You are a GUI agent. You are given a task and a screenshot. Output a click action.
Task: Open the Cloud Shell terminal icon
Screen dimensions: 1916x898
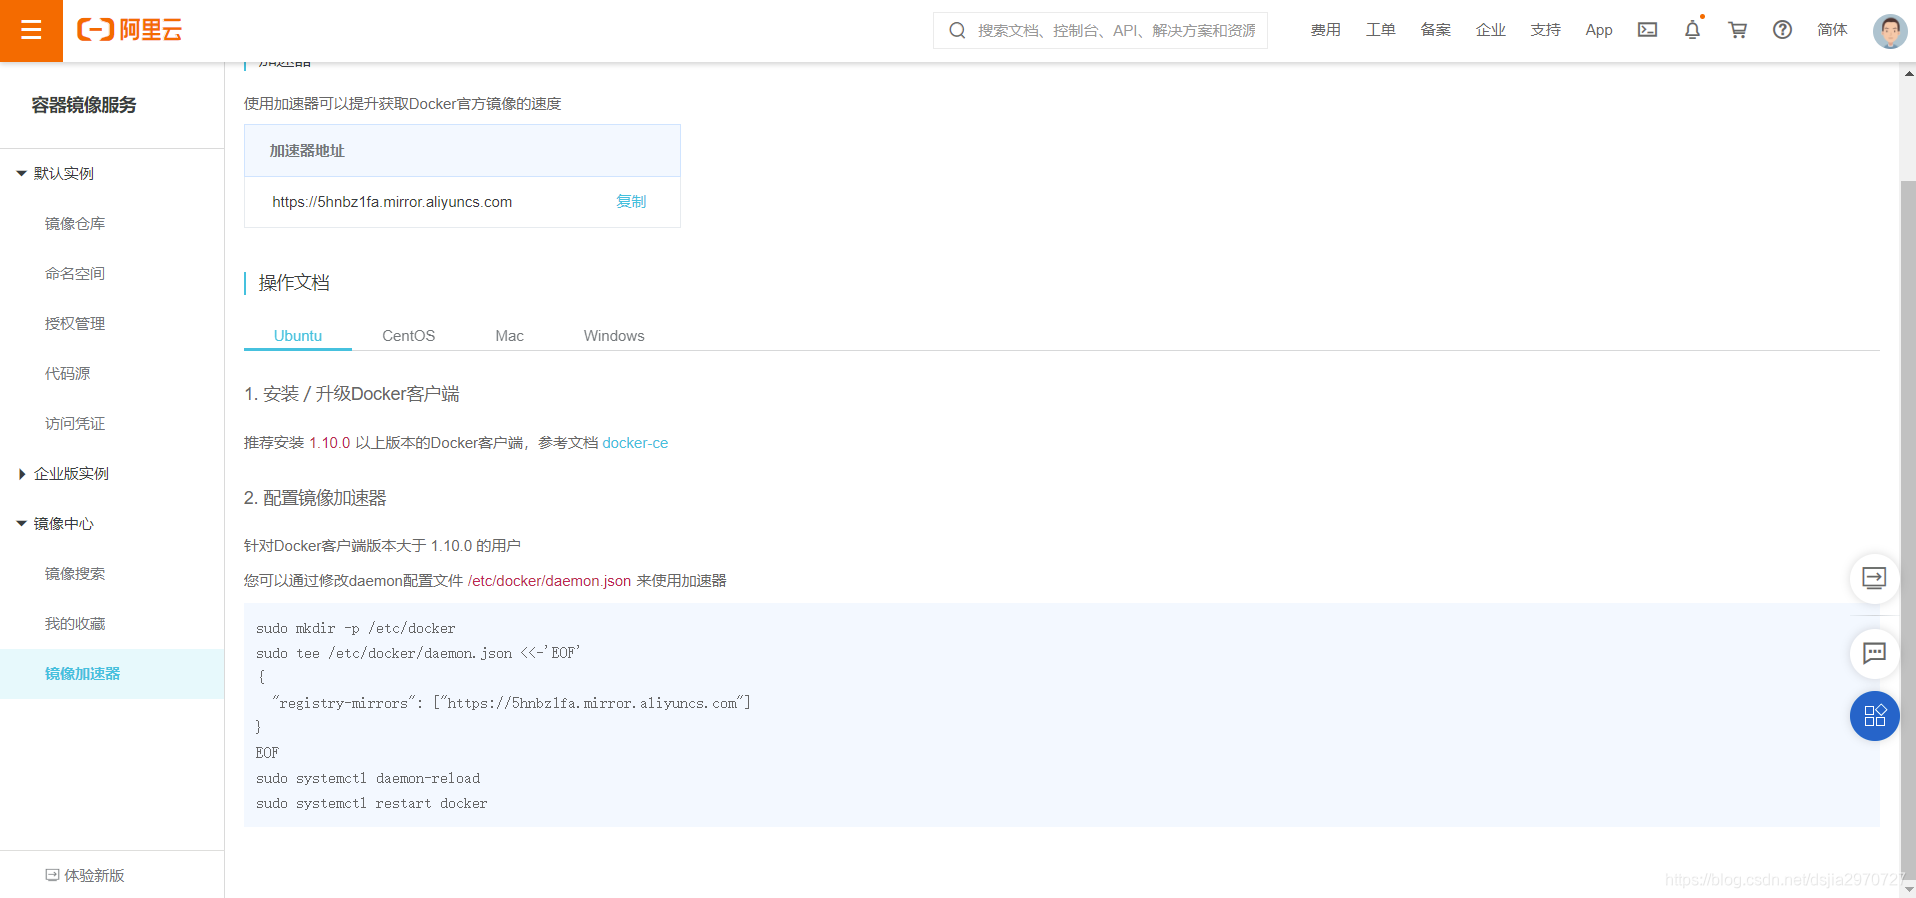(x=1647, y=30)
